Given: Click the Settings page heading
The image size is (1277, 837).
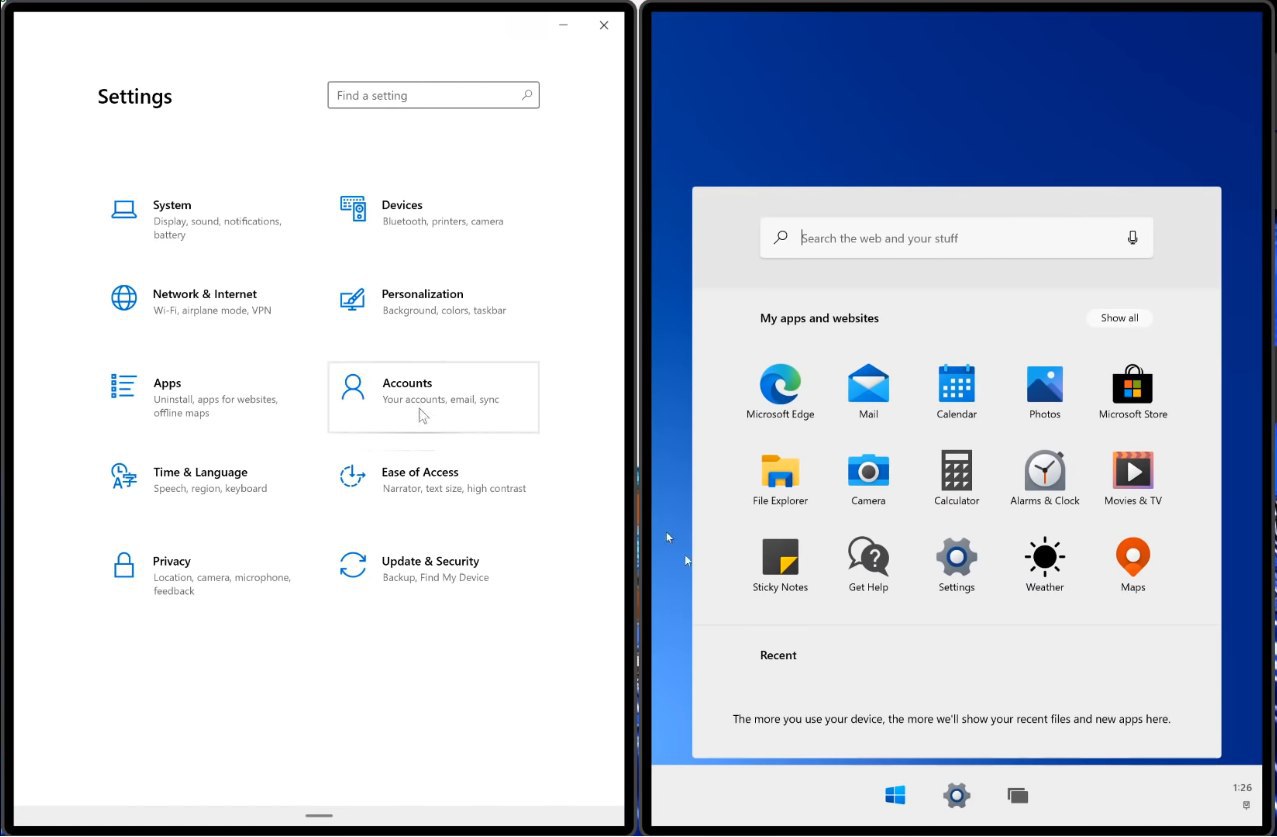Looking at the screenshot, I should (134, 96).
